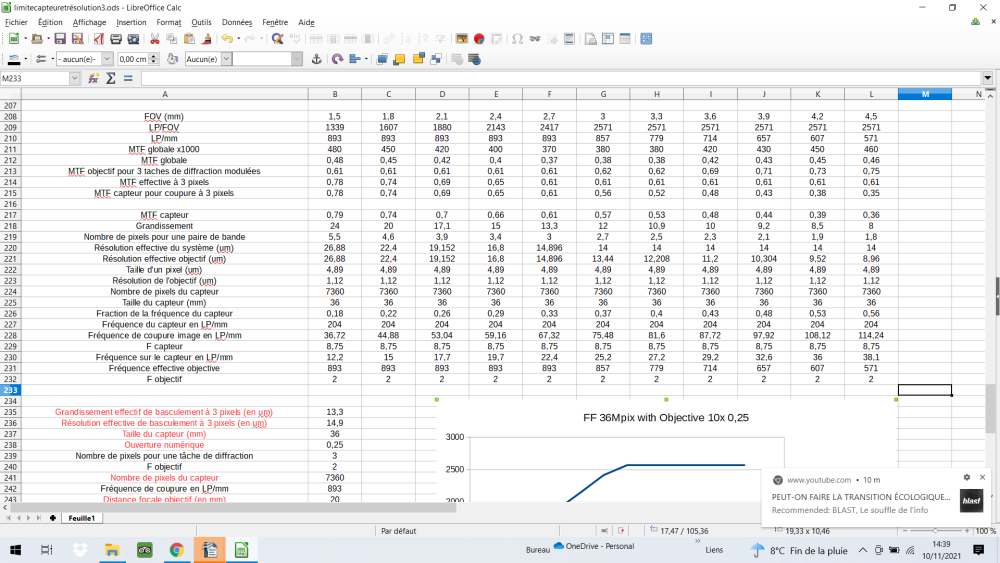Click the zoom slider in status bar
The image size is (1000, 563).
coord(935,531)
